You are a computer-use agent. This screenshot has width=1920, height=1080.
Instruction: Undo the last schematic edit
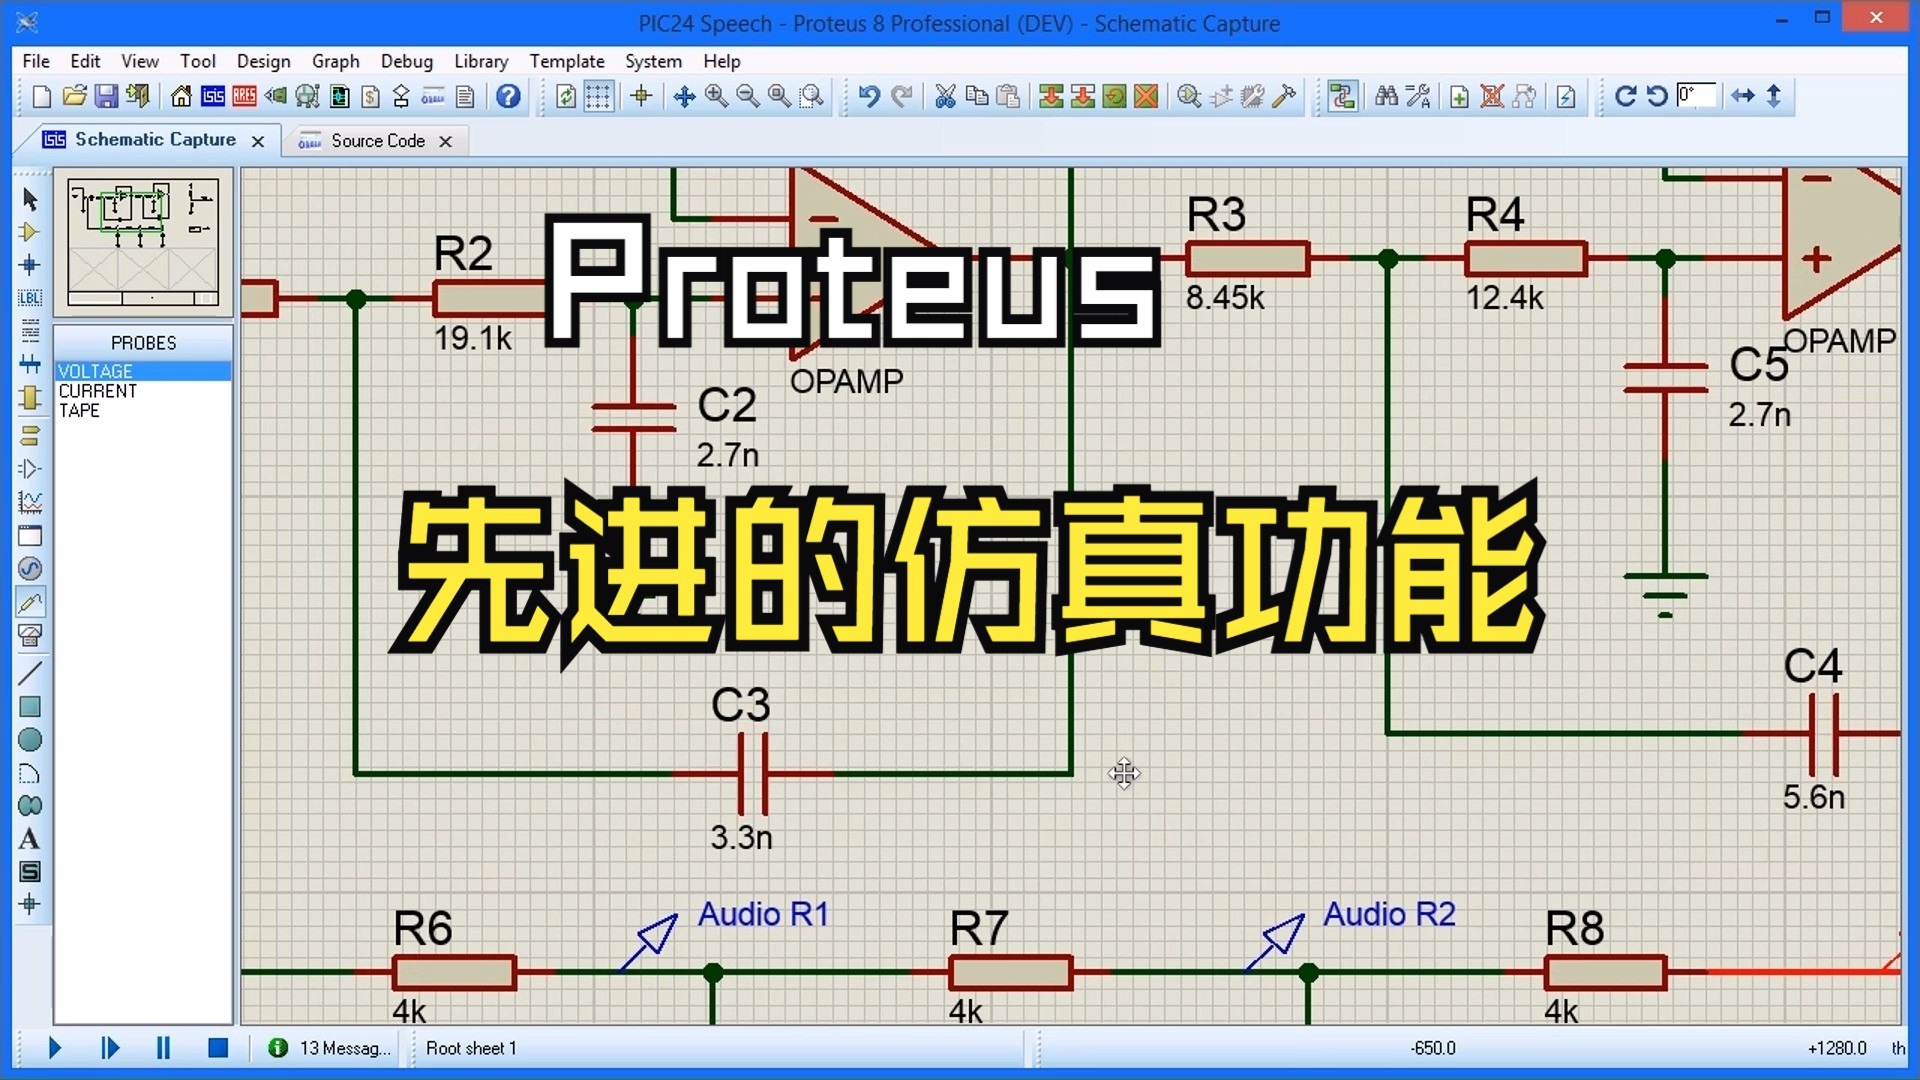tap(868, 96)
